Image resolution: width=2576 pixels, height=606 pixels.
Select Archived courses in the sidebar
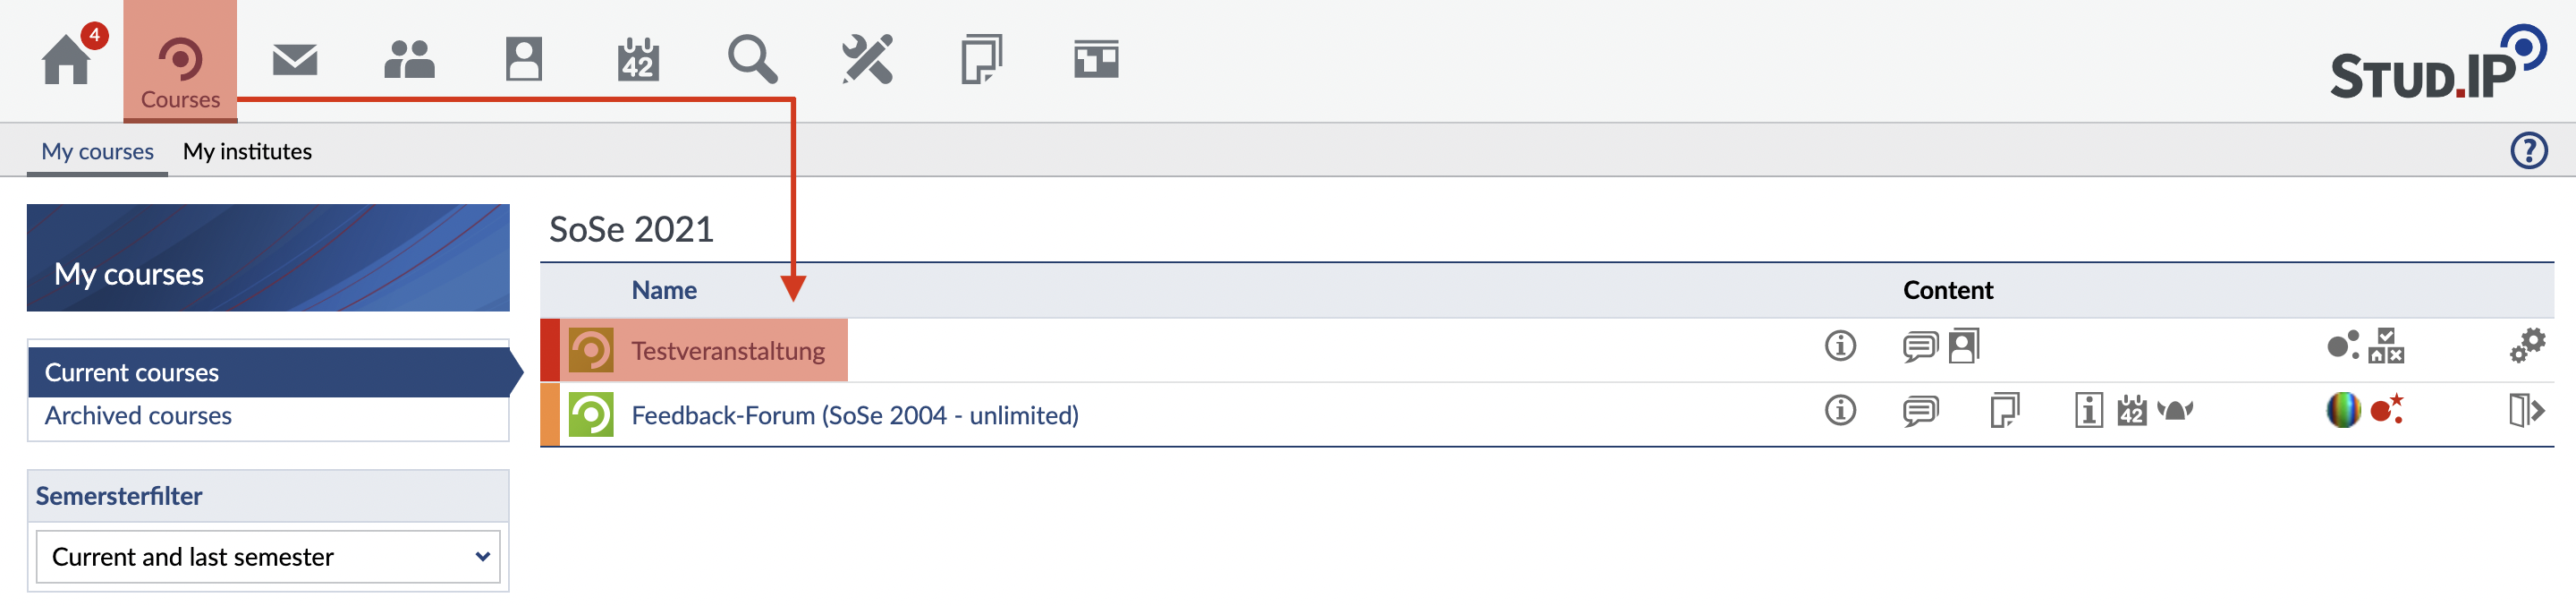[x=138, y=416]
